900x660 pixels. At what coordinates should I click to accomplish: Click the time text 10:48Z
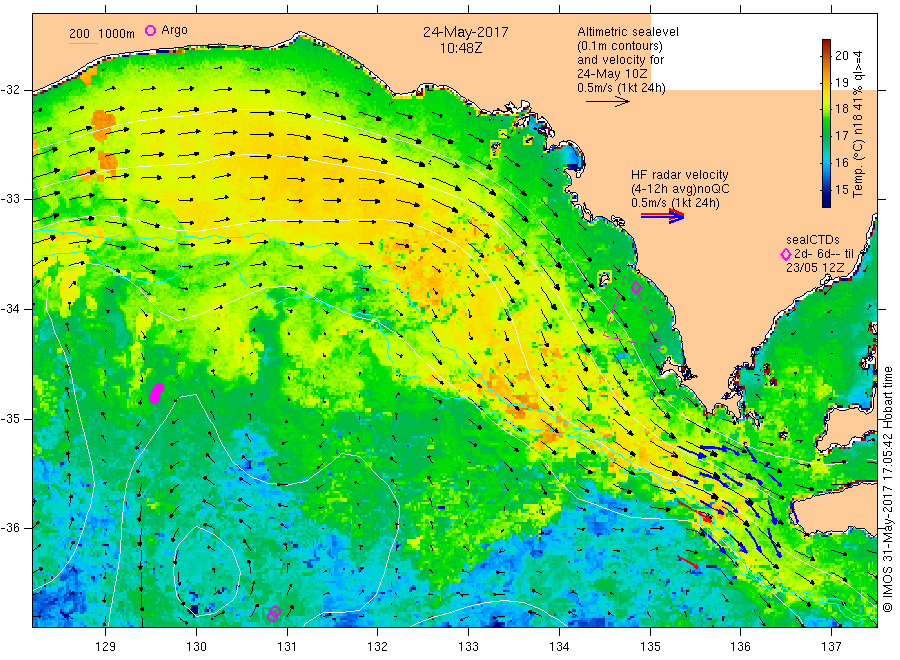pos(461,48)
